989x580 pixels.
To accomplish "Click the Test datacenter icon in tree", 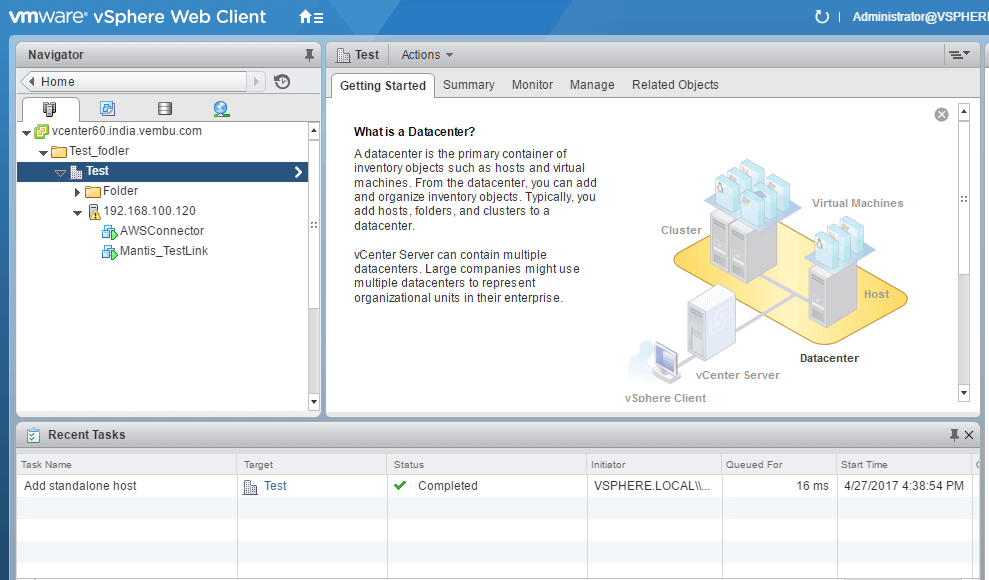I will [76, 171].
